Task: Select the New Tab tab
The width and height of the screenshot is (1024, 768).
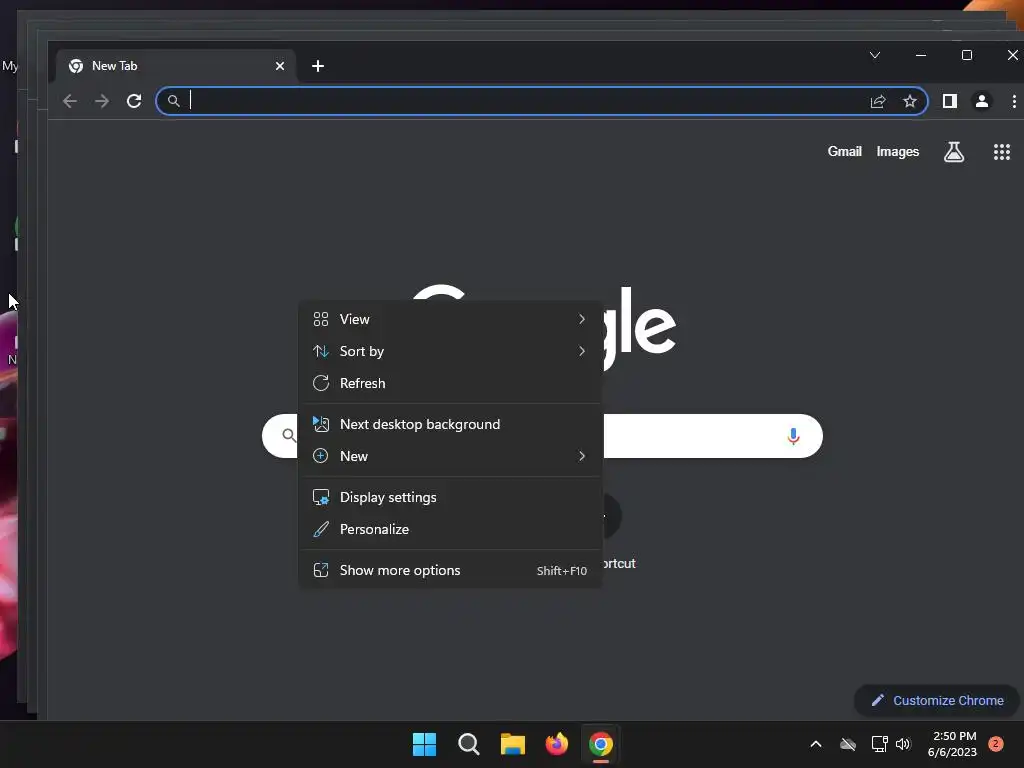Action: [174, 66]
